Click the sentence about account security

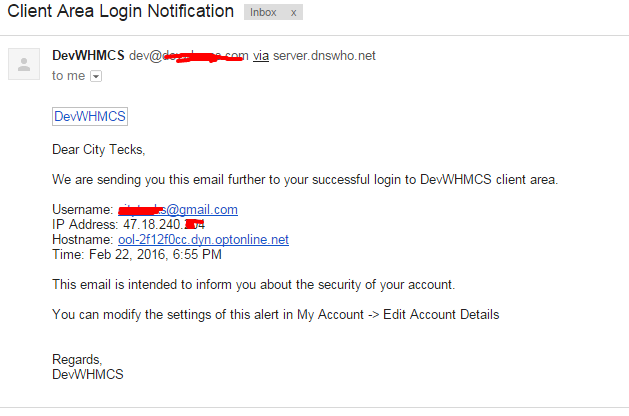click(254, 284)
